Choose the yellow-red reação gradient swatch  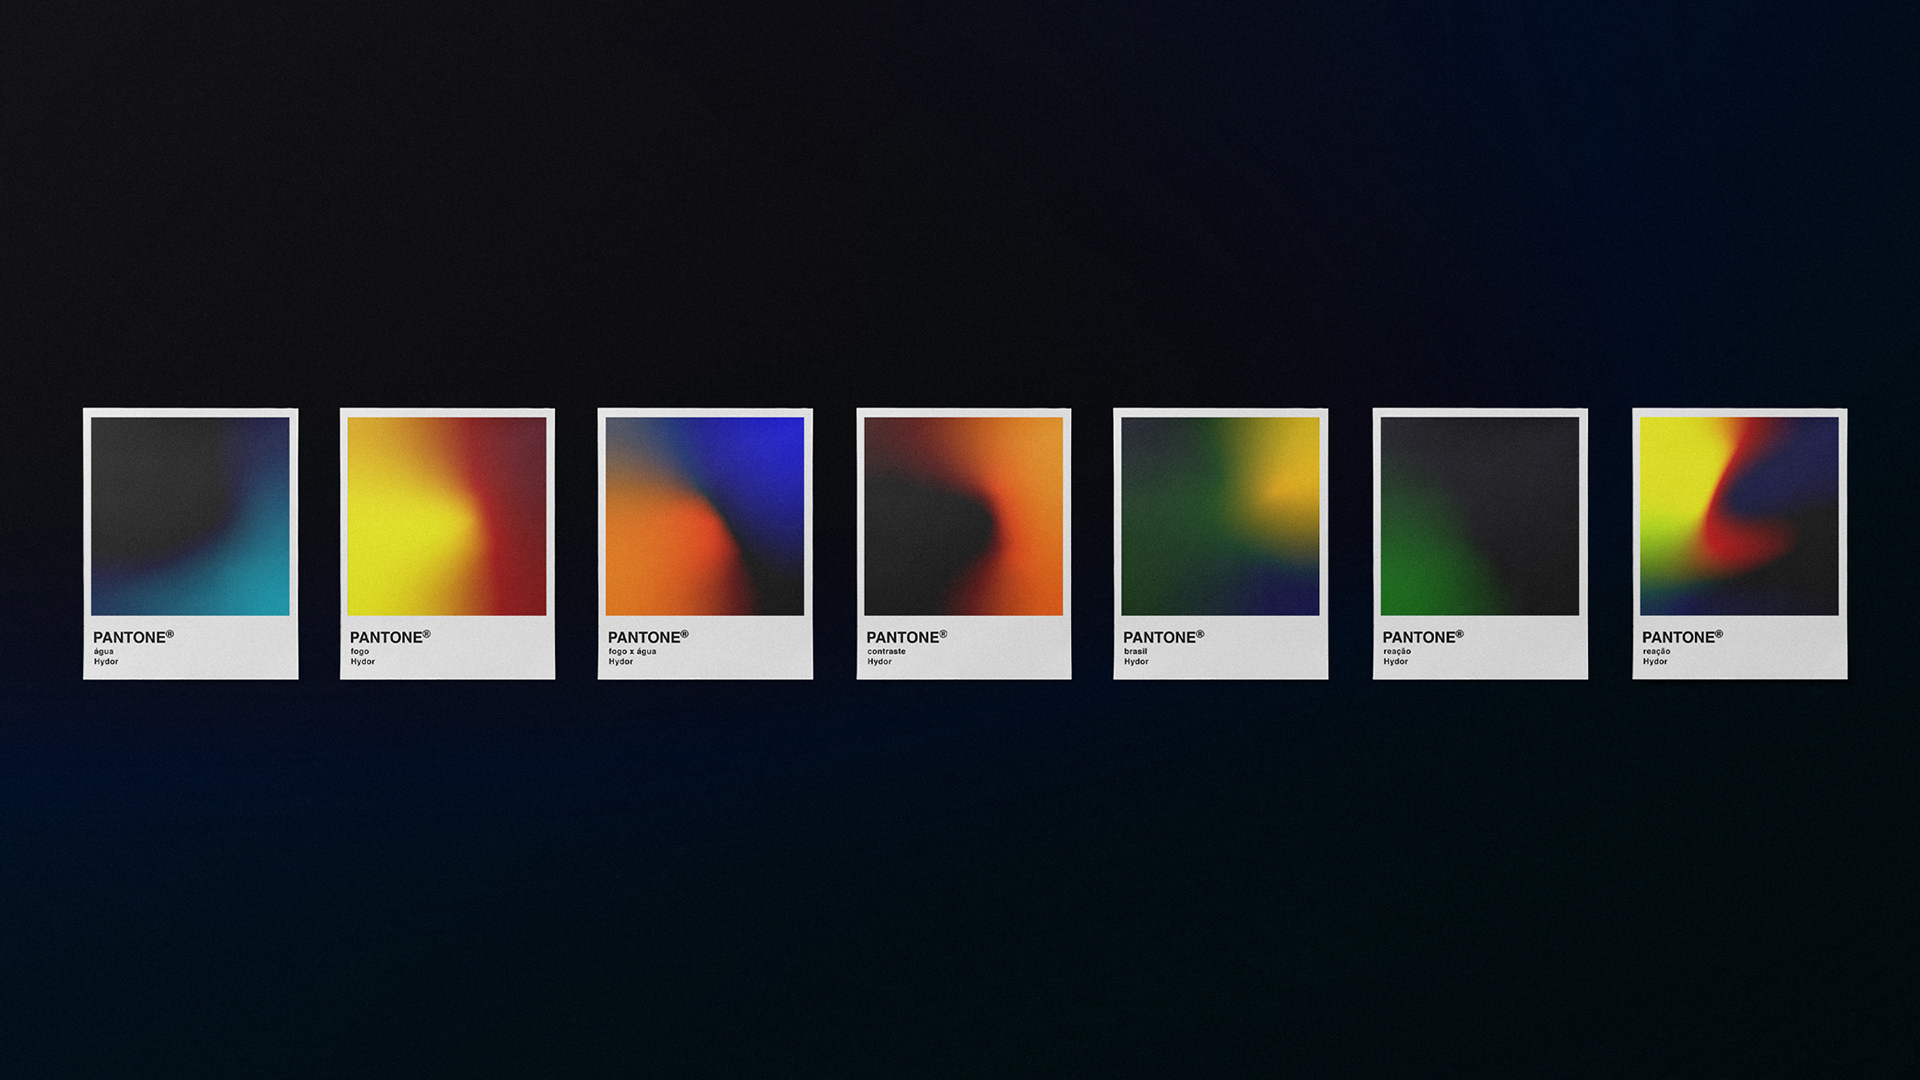(x=1739, y=516)
